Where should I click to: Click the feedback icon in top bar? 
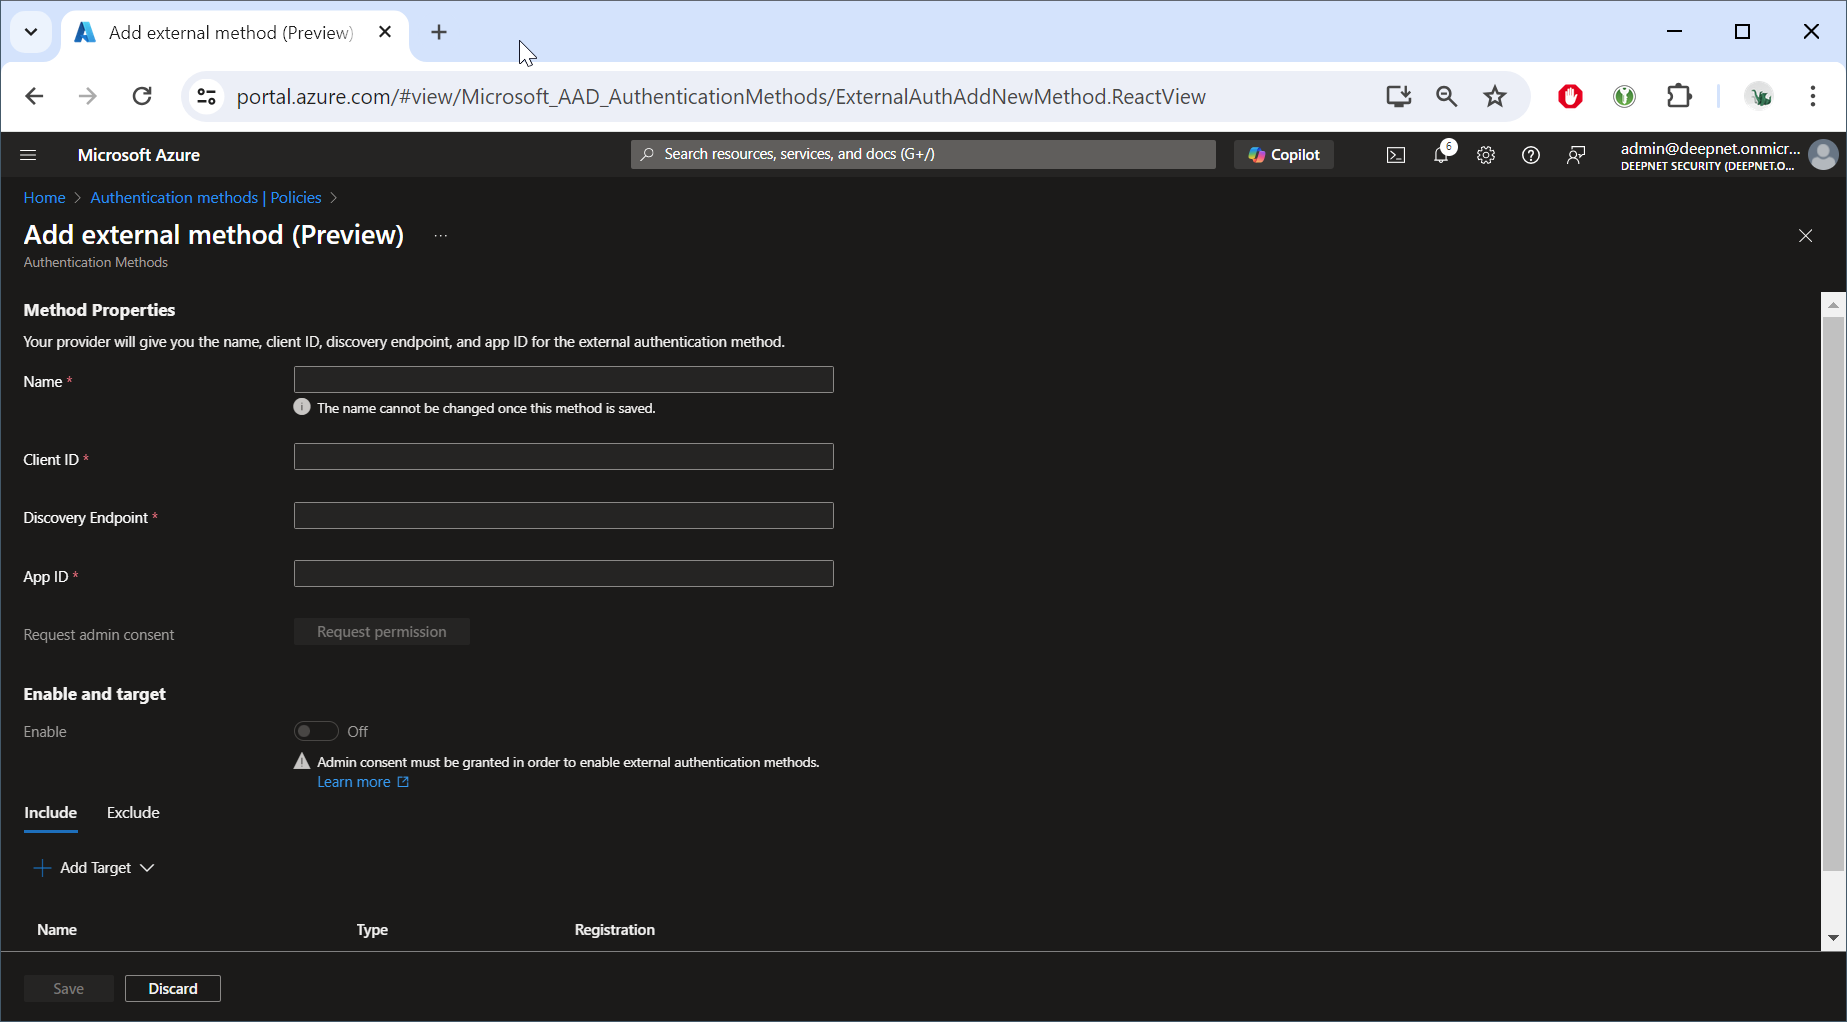click(1576, 155)
